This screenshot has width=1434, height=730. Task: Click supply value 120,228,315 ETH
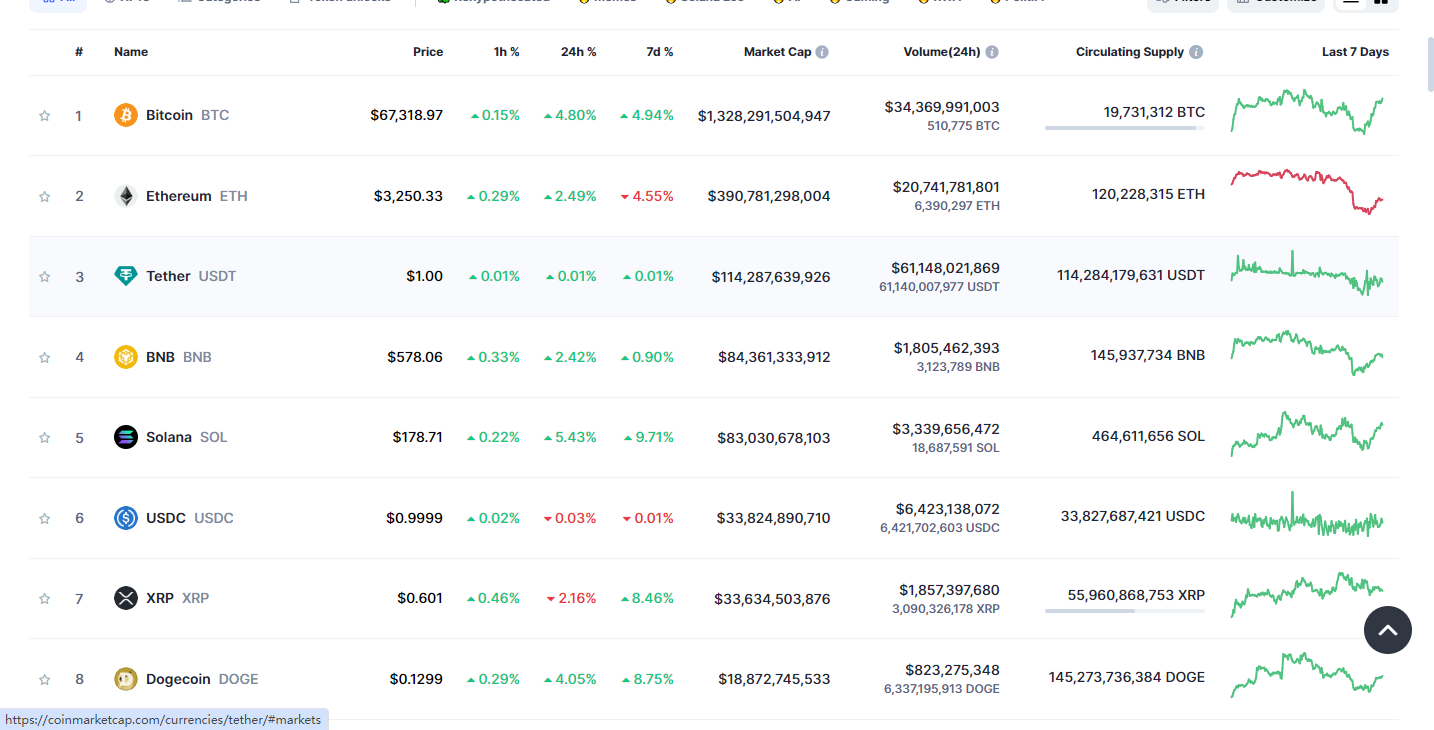tap(1148, 194)
